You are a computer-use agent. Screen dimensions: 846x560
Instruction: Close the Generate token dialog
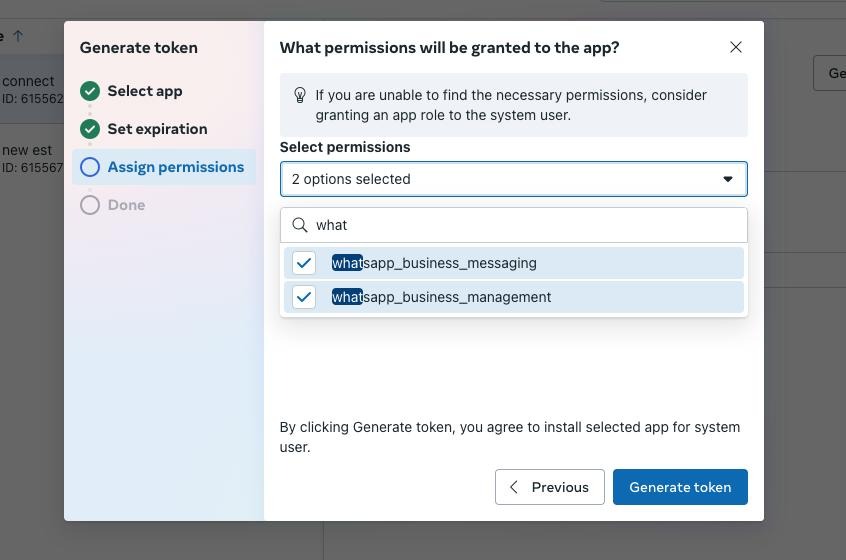[736, 47]
